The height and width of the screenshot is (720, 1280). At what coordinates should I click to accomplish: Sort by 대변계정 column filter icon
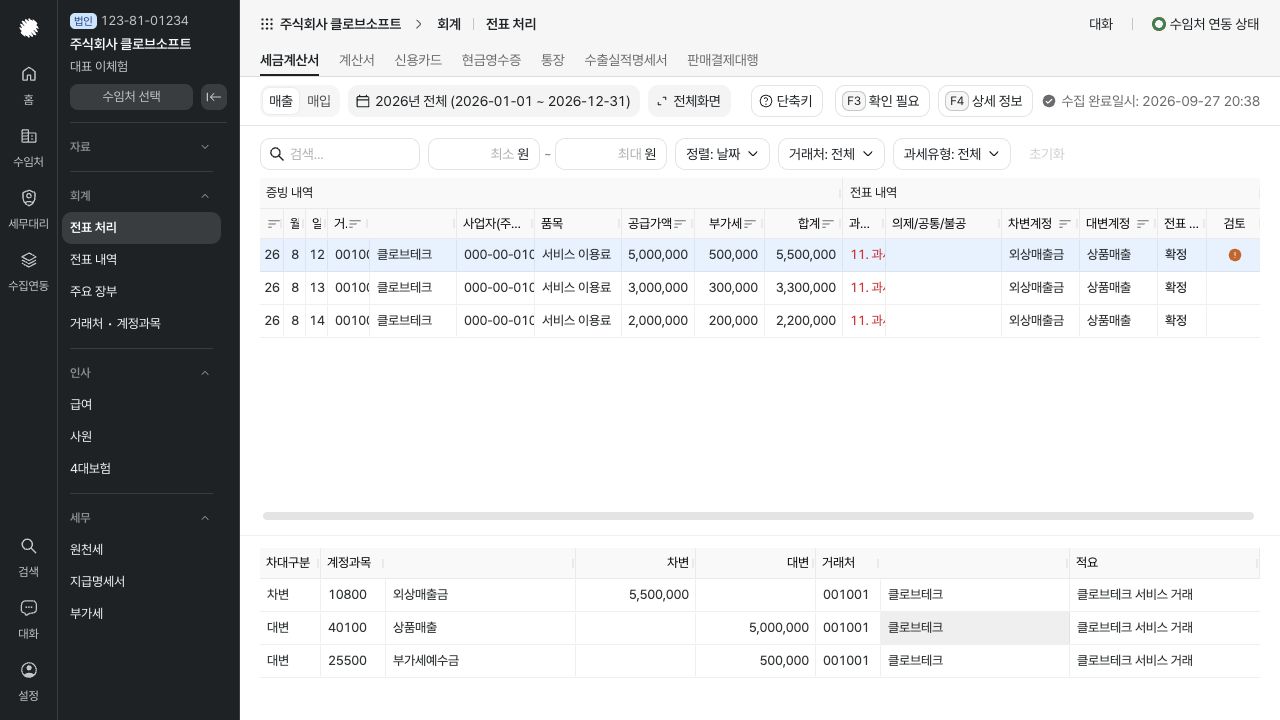1143,224
